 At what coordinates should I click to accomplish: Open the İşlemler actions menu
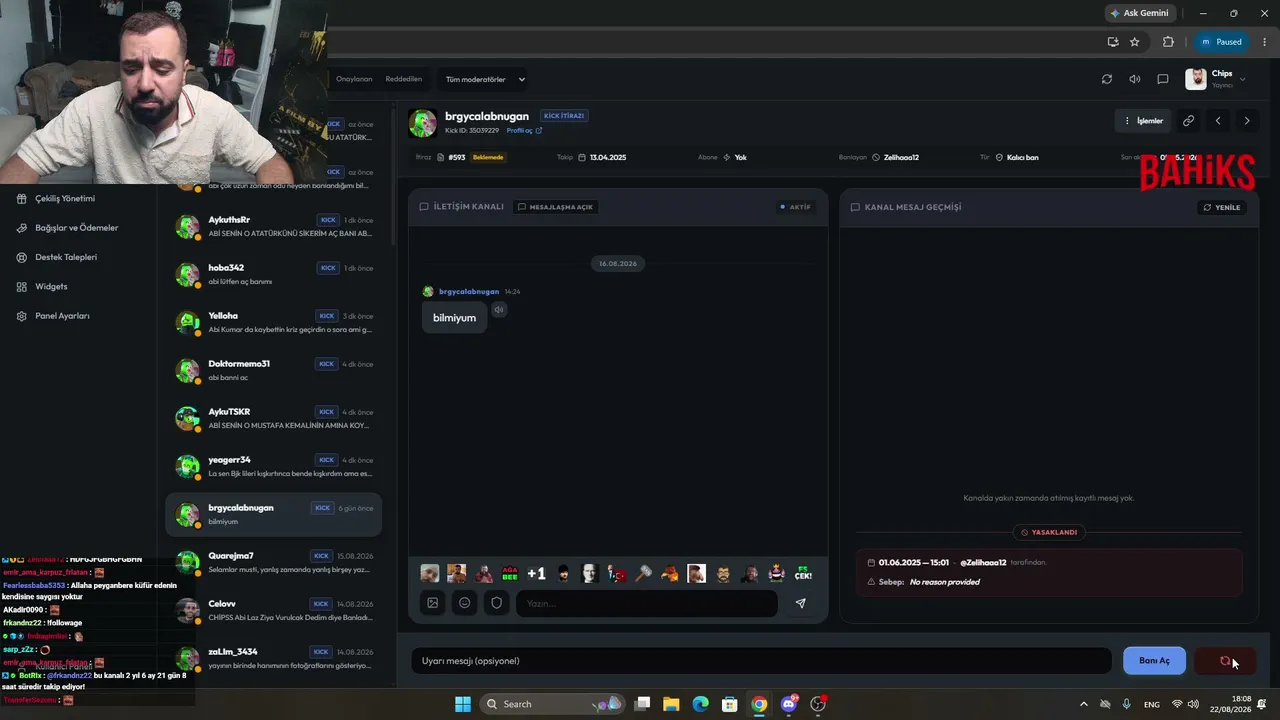1143,121
